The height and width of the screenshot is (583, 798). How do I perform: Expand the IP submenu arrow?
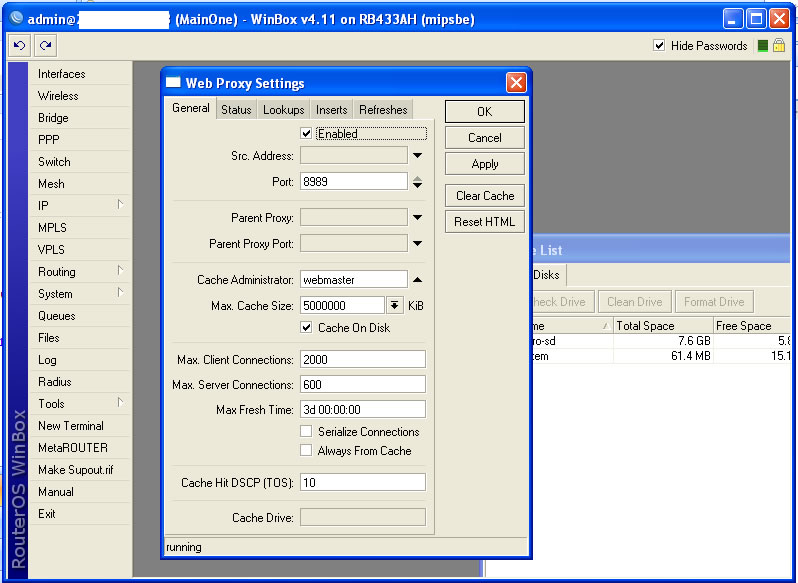120,205
